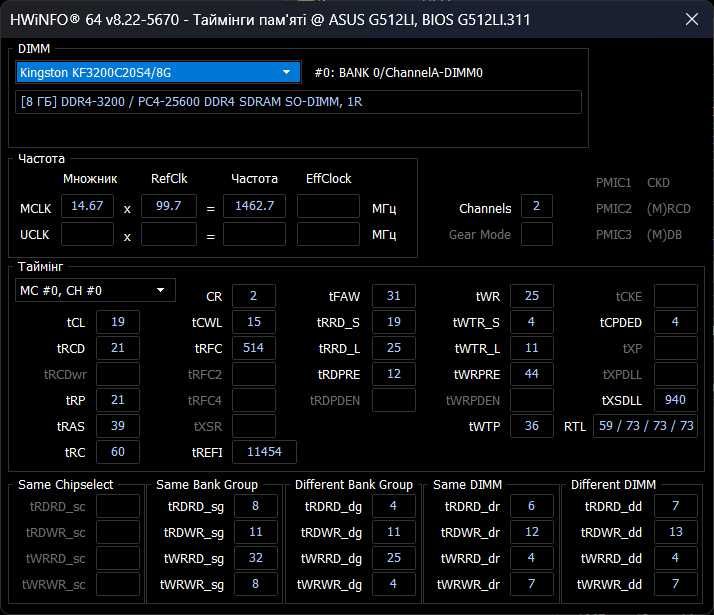
Task: Open the Kingston KF3200C20S4/8G DIMM dropdown
Action: 158,72
